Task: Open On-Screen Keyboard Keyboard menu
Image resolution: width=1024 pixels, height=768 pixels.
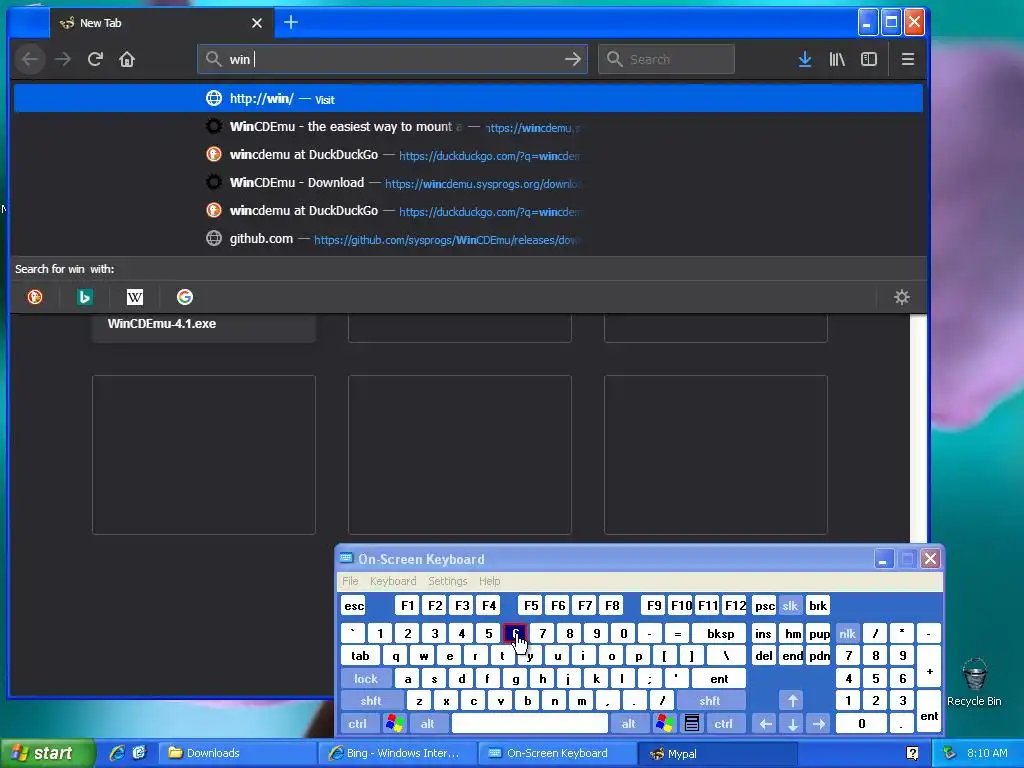Action: [392, 581]
